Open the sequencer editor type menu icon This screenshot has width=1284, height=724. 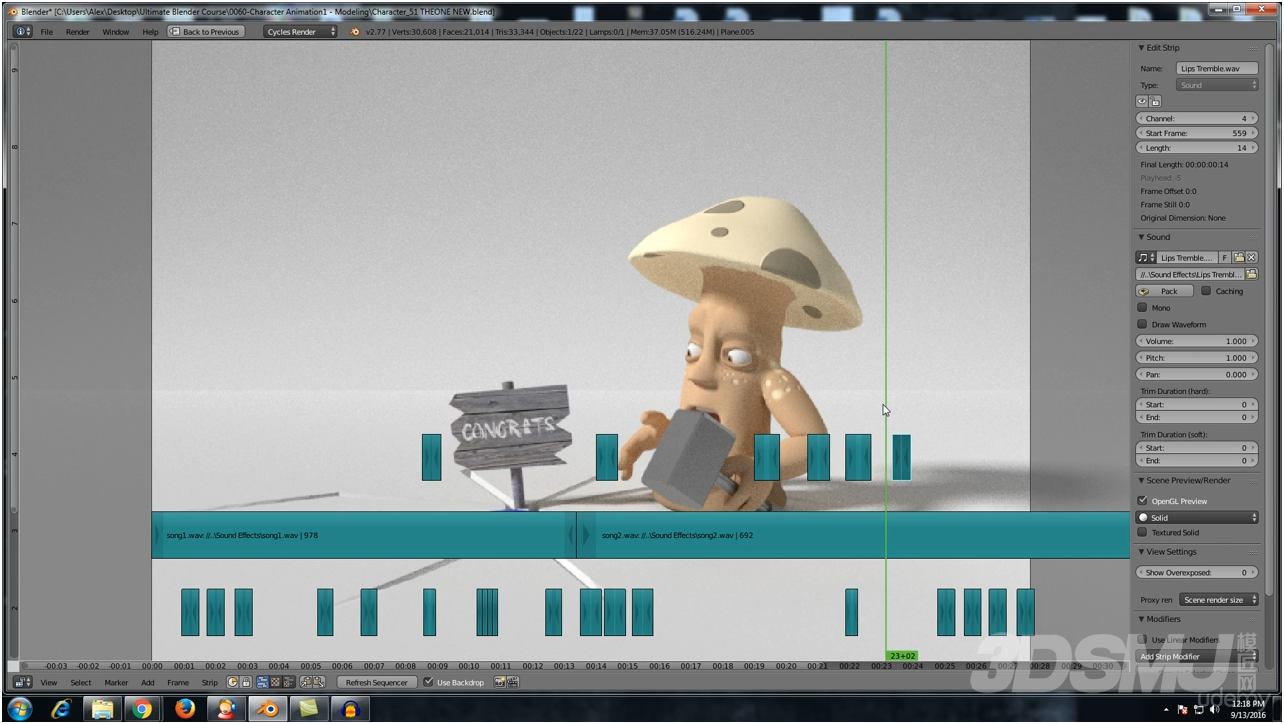coord(23,682)
